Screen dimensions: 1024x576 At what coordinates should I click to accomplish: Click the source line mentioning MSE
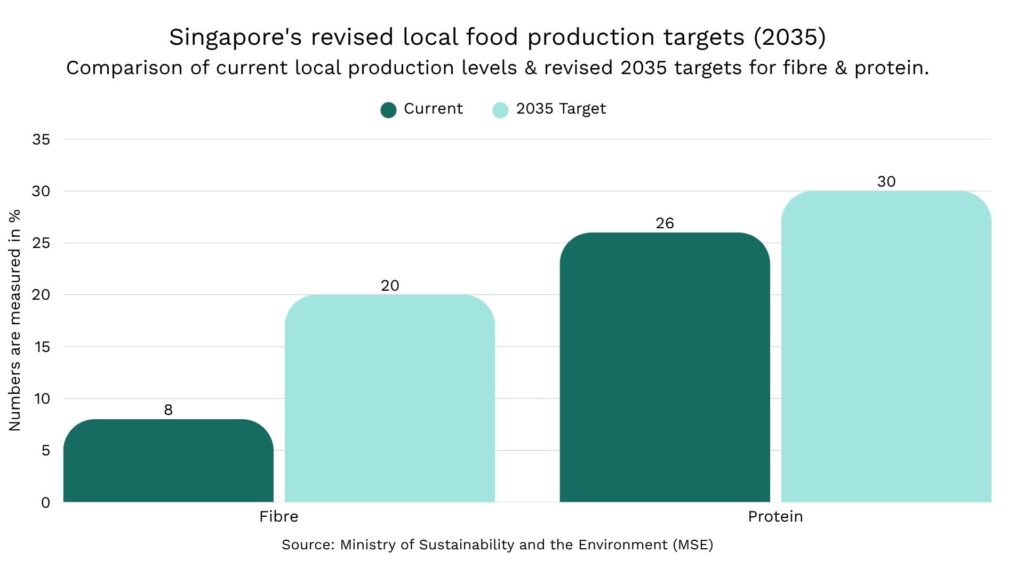coord(498,545)
